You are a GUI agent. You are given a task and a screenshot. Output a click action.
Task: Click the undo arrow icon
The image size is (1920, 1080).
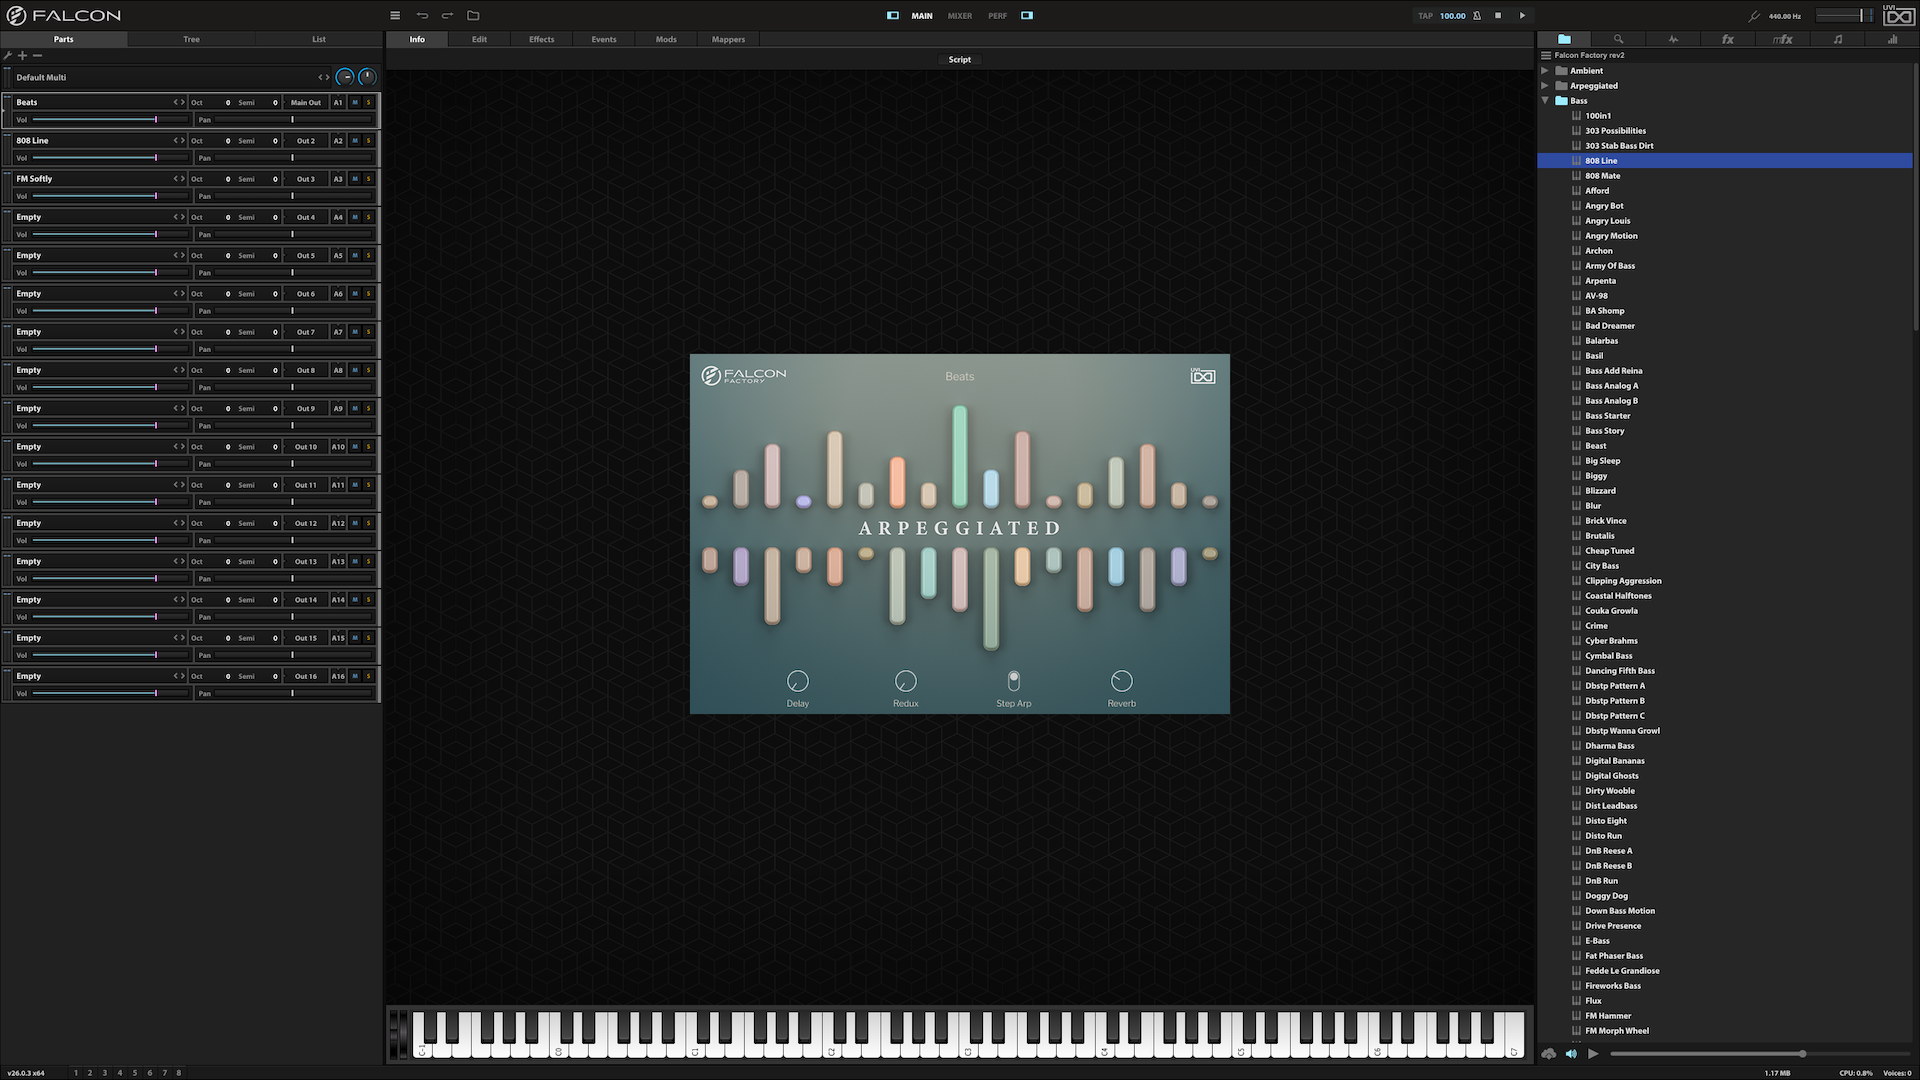[422, 16]
